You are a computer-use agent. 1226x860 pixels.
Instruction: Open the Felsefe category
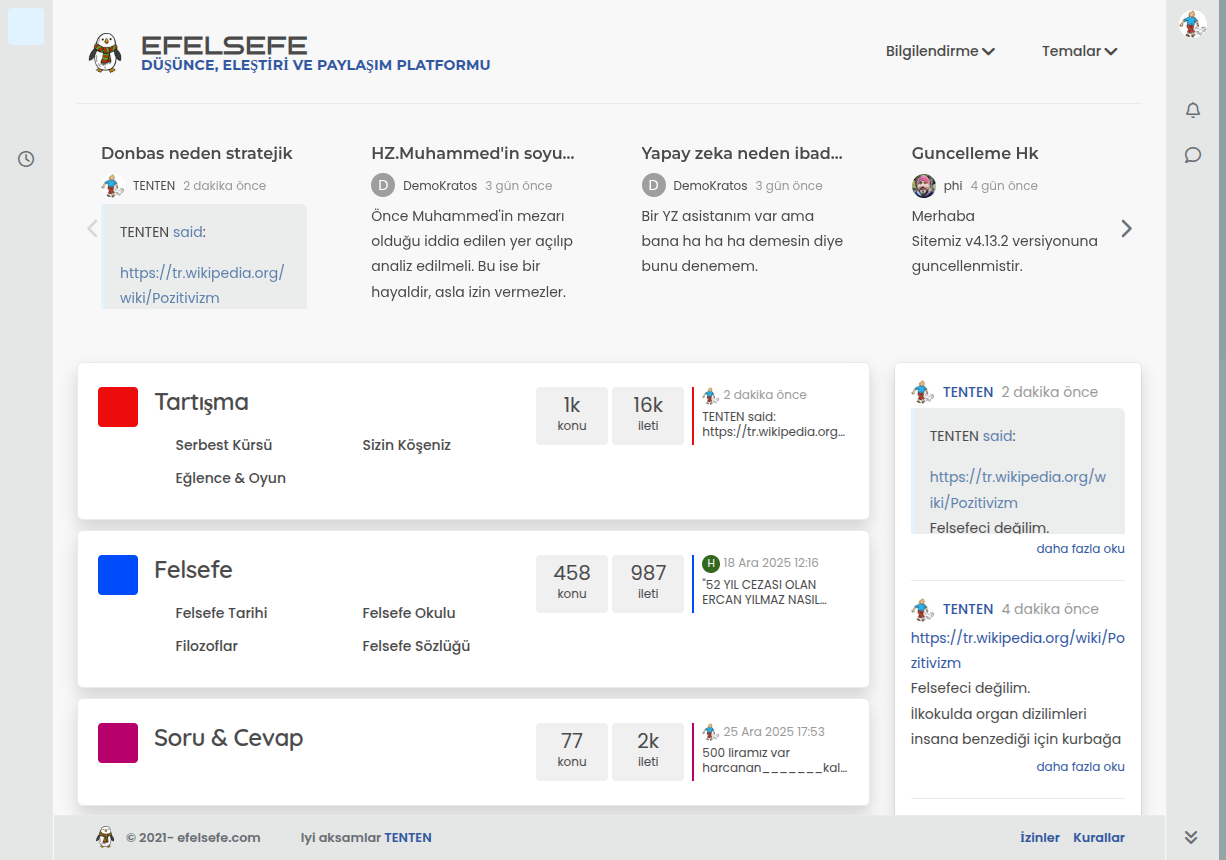coord(193,570)
